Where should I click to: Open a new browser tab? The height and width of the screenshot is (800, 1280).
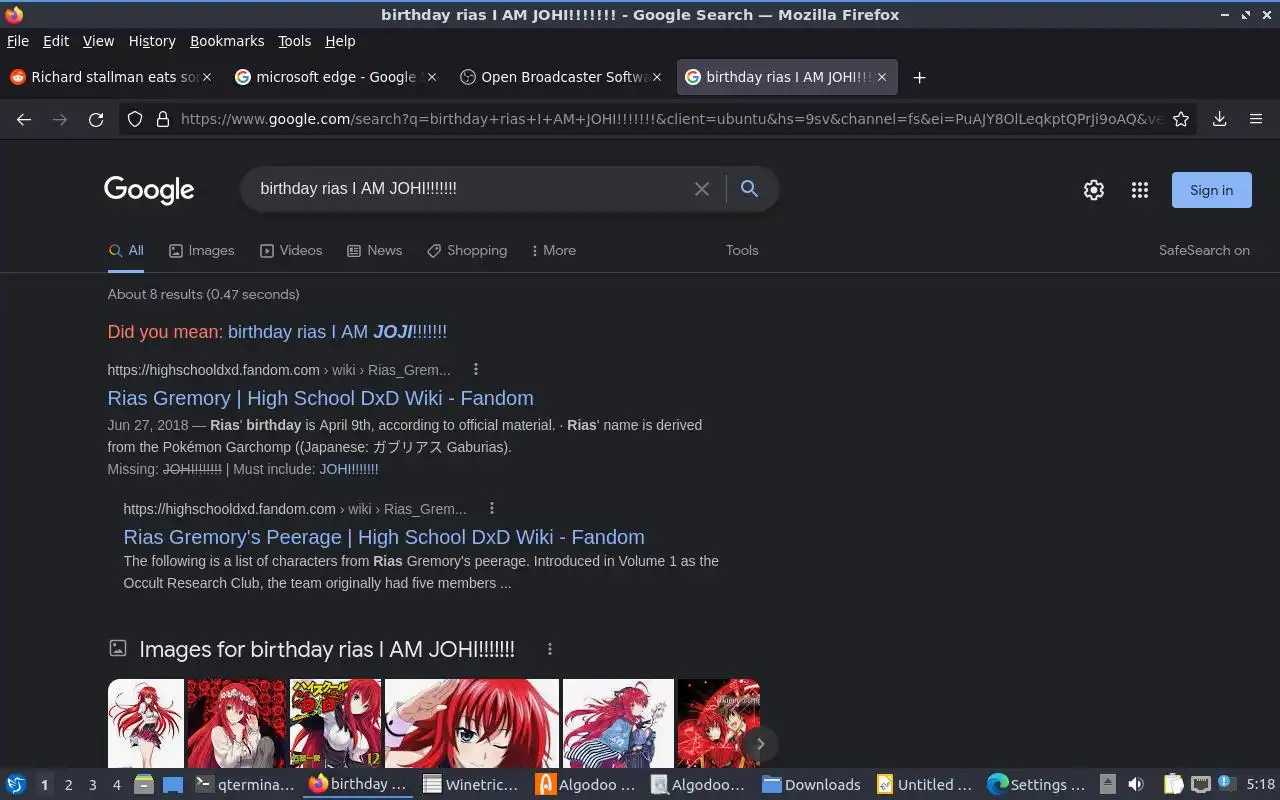(x=919, y=77)
